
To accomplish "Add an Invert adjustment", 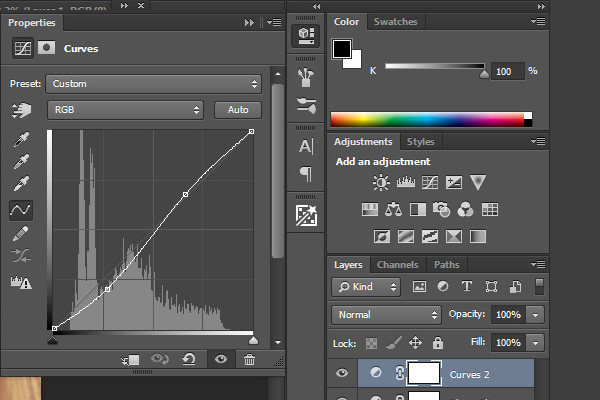I will point(382,237).
